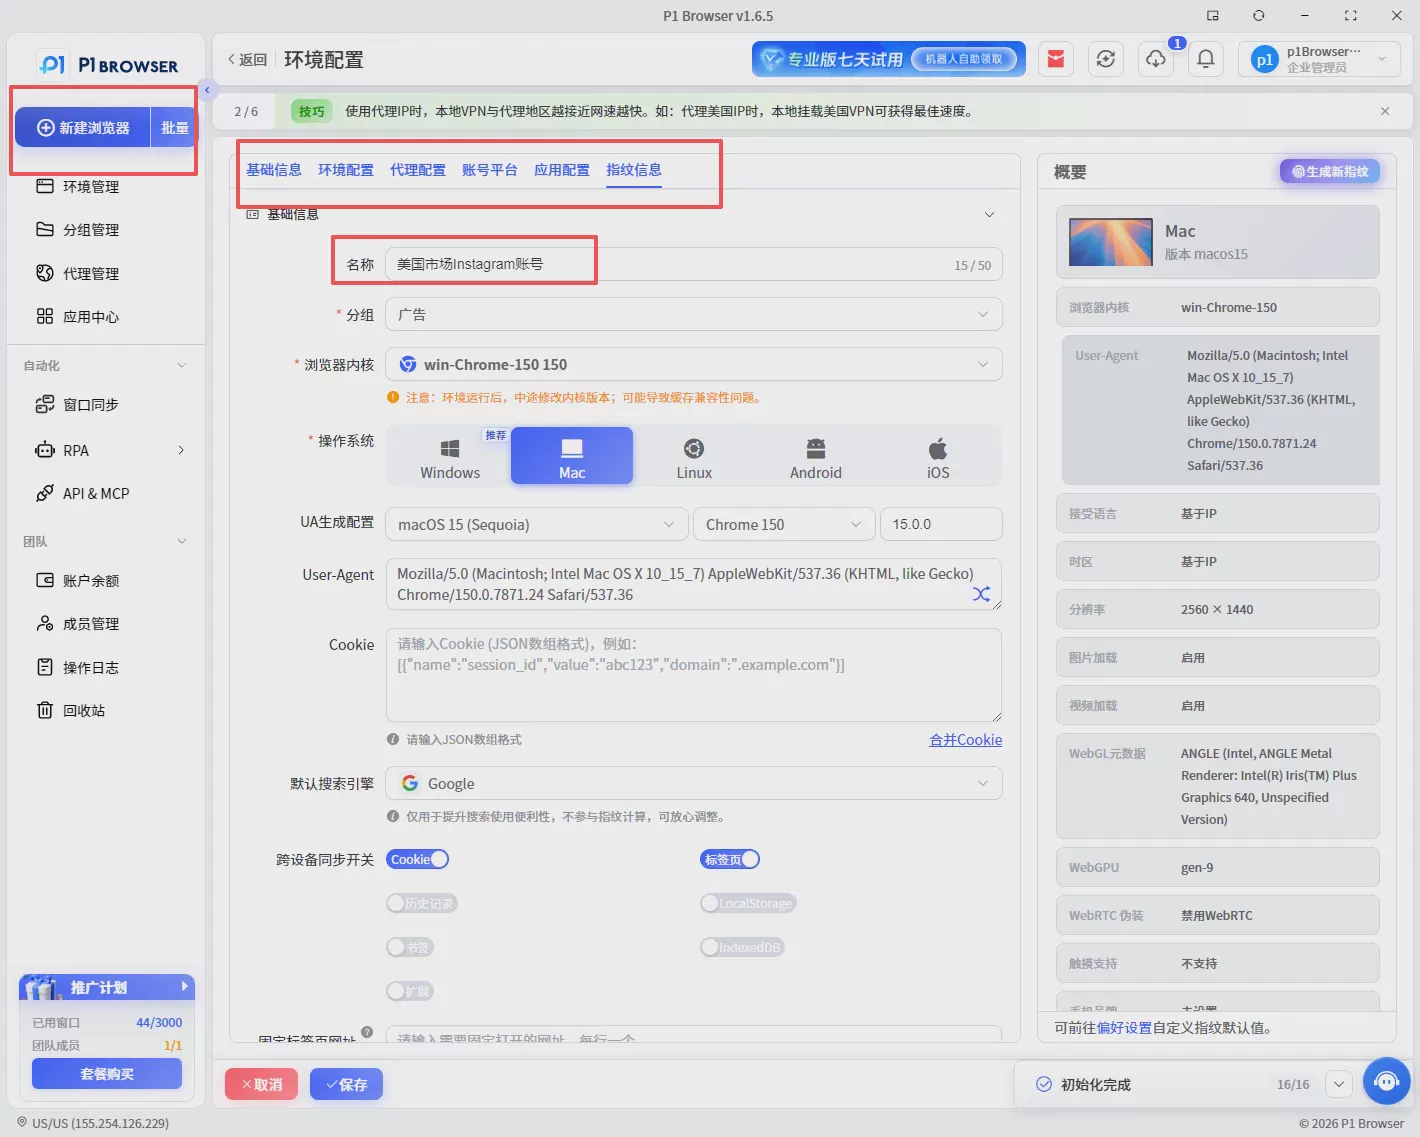The height and width of the screenshot is (1137, 1420).
Task: Dismiss the 技巧 tip banner
Action: (1385, 111)
